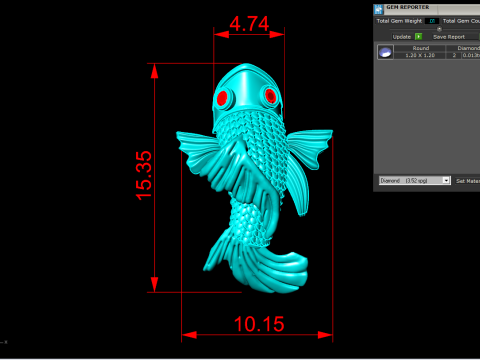Open the Diamond material dropdown

415,180
